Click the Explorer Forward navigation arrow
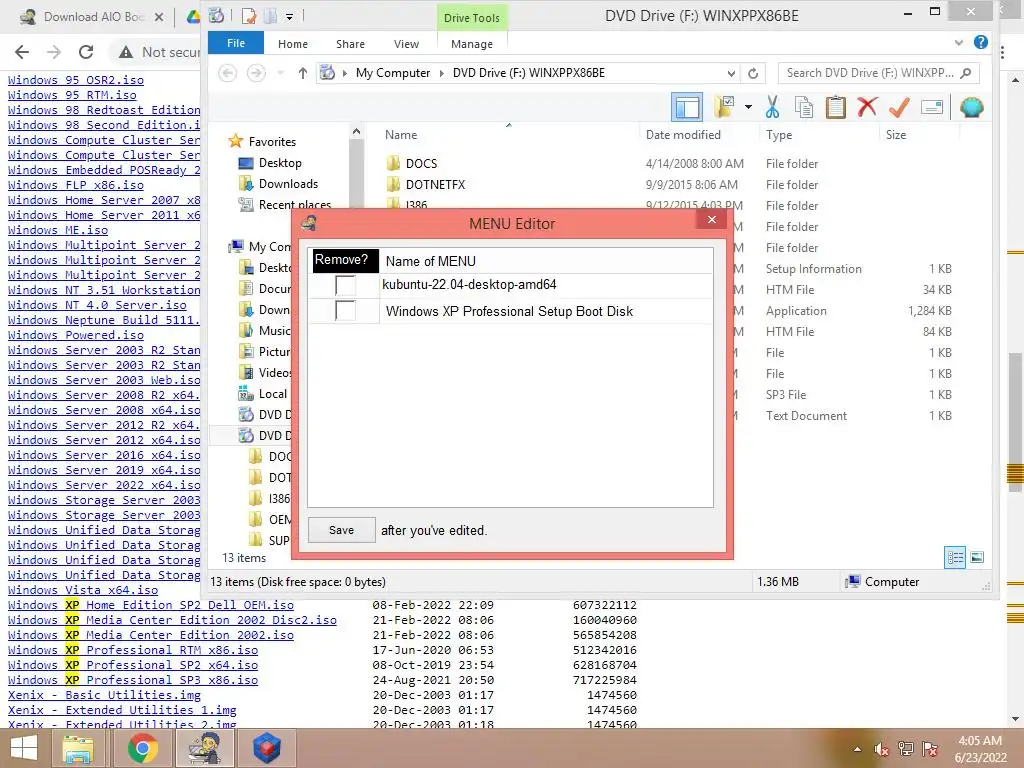 coord(256,73)
